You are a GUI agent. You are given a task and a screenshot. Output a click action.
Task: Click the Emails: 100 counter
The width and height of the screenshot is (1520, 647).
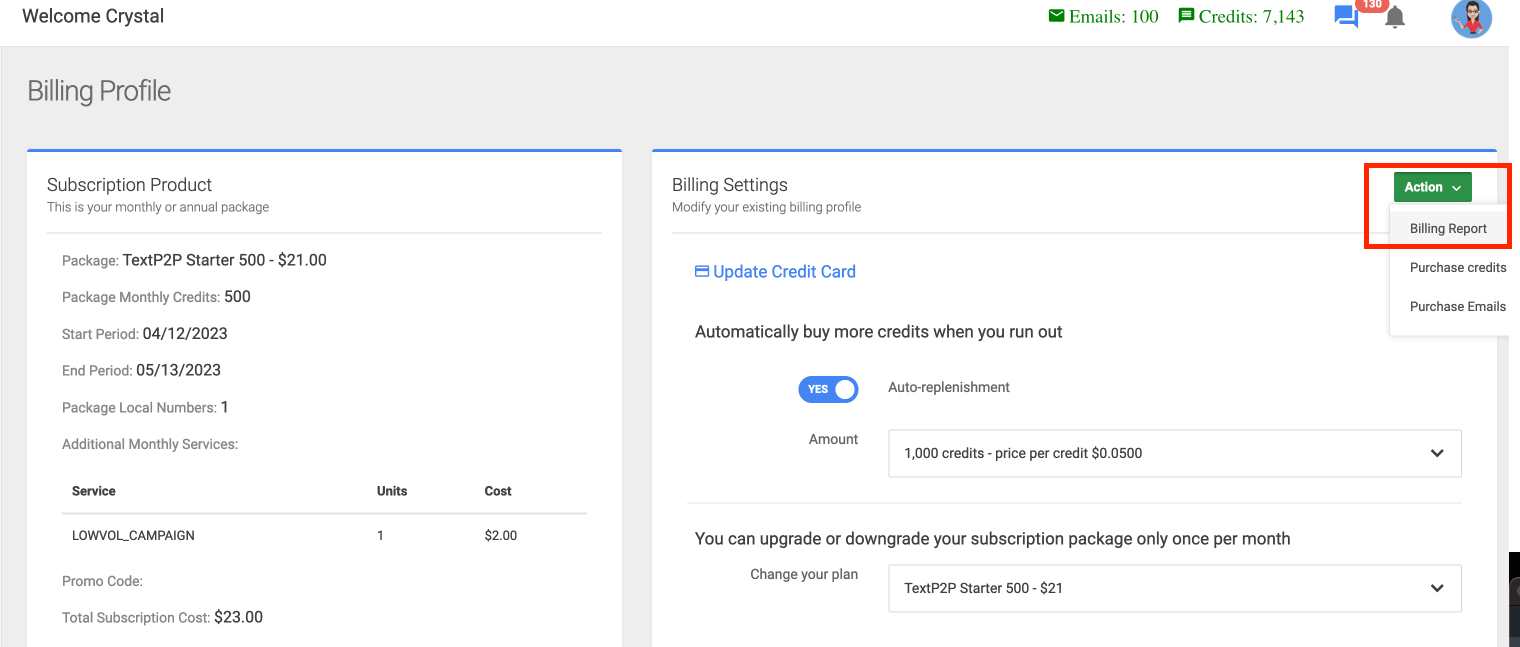point(1103,16)
